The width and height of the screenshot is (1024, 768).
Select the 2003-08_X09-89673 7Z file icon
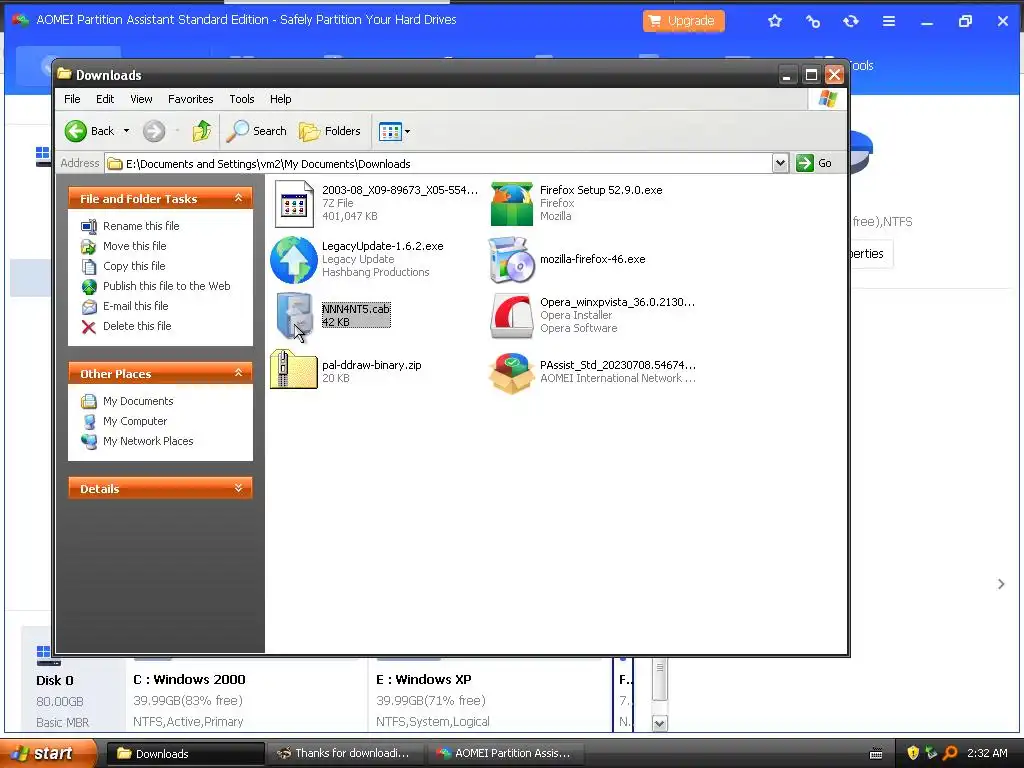(294, 204)
